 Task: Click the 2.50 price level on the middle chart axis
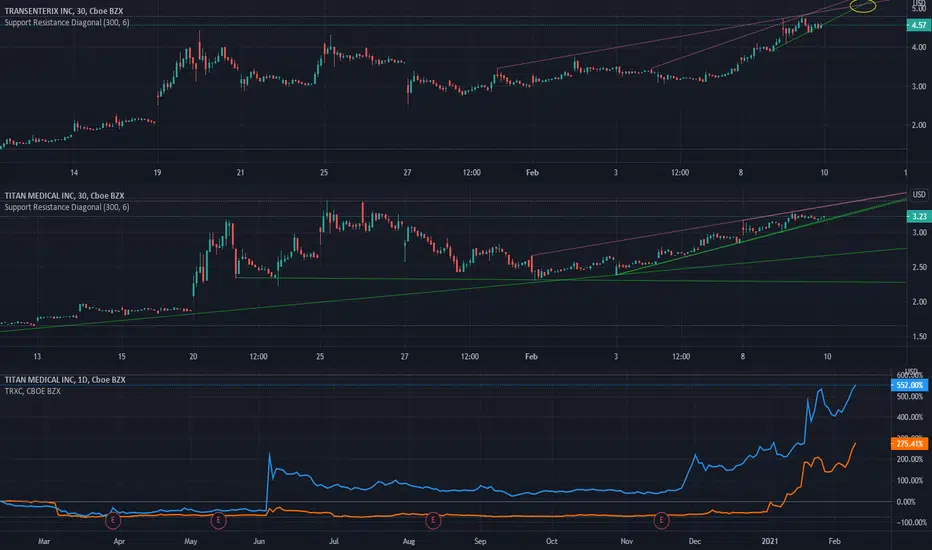pos(918,268)
